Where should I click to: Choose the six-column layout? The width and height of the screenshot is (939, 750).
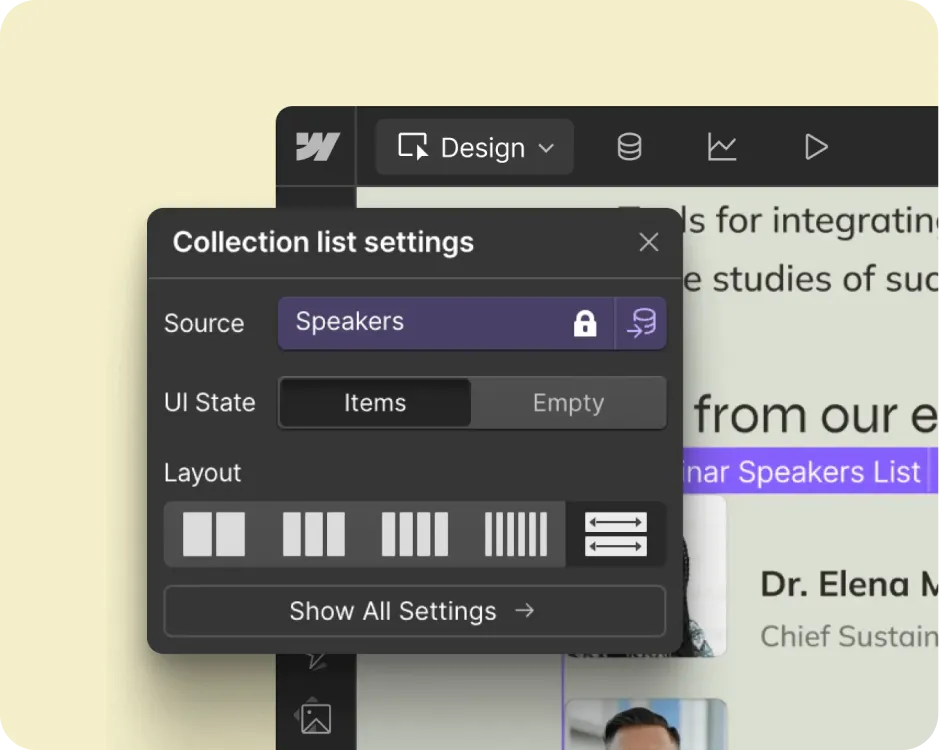pos(516,534)
